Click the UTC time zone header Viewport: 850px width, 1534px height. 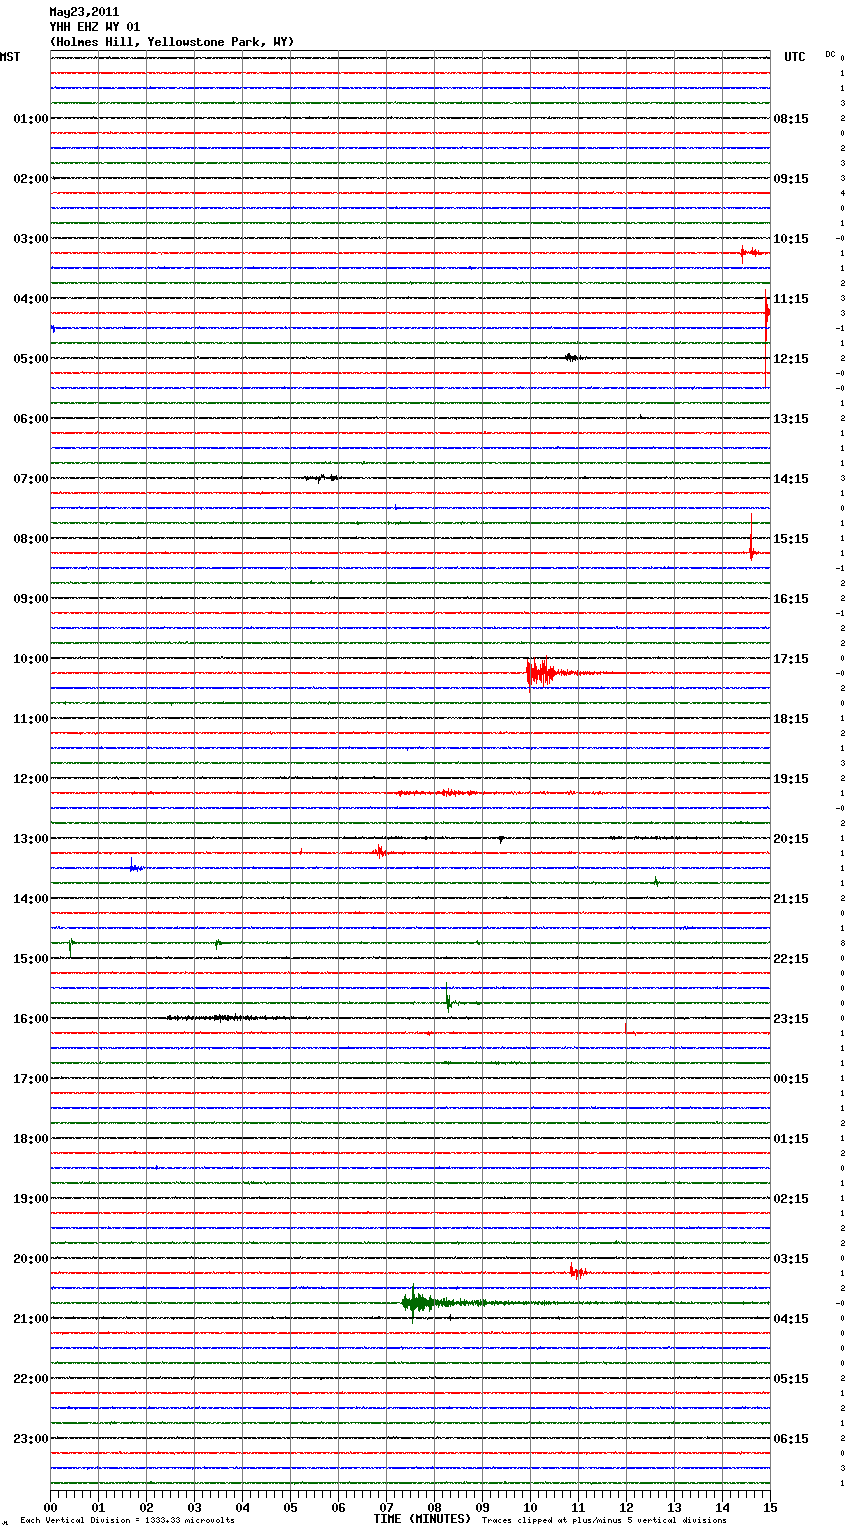click(x=794, y=57)
